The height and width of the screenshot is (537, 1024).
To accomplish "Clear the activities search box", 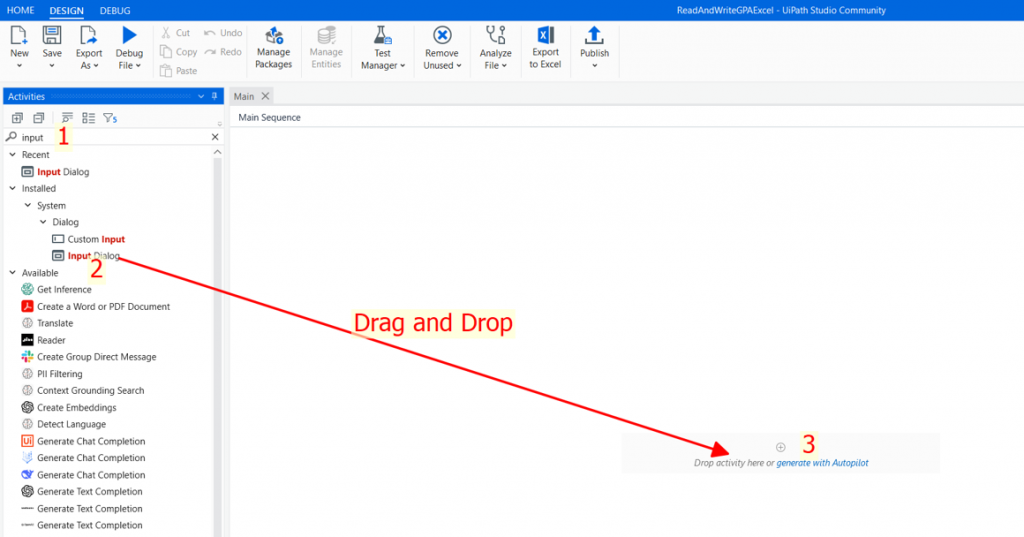I will [215, 137].
